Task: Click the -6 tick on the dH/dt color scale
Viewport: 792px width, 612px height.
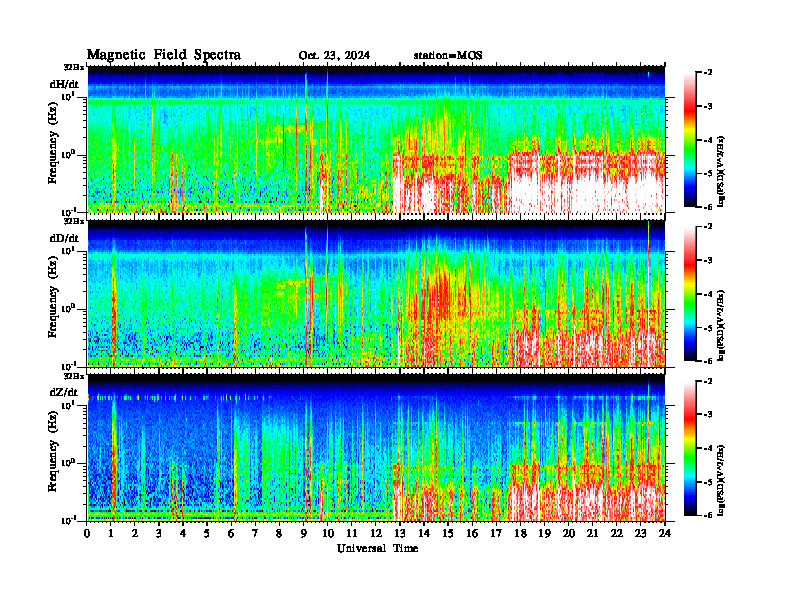Action: pyautogui.click(x=708, y=207)
